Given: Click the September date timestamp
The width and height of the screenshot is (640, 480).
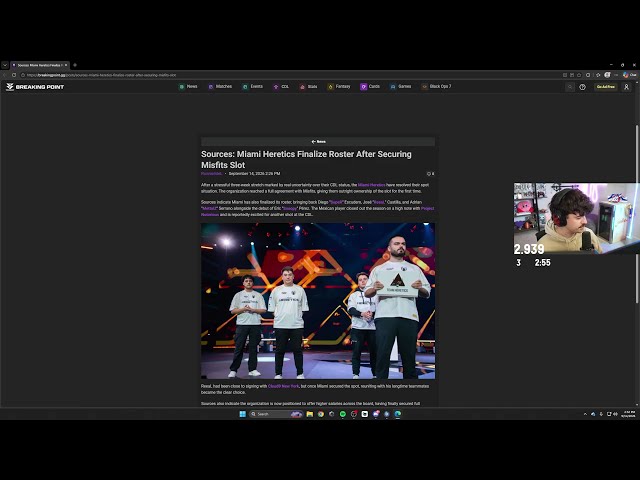Looking at the screenshot, I should coord(254,174).
